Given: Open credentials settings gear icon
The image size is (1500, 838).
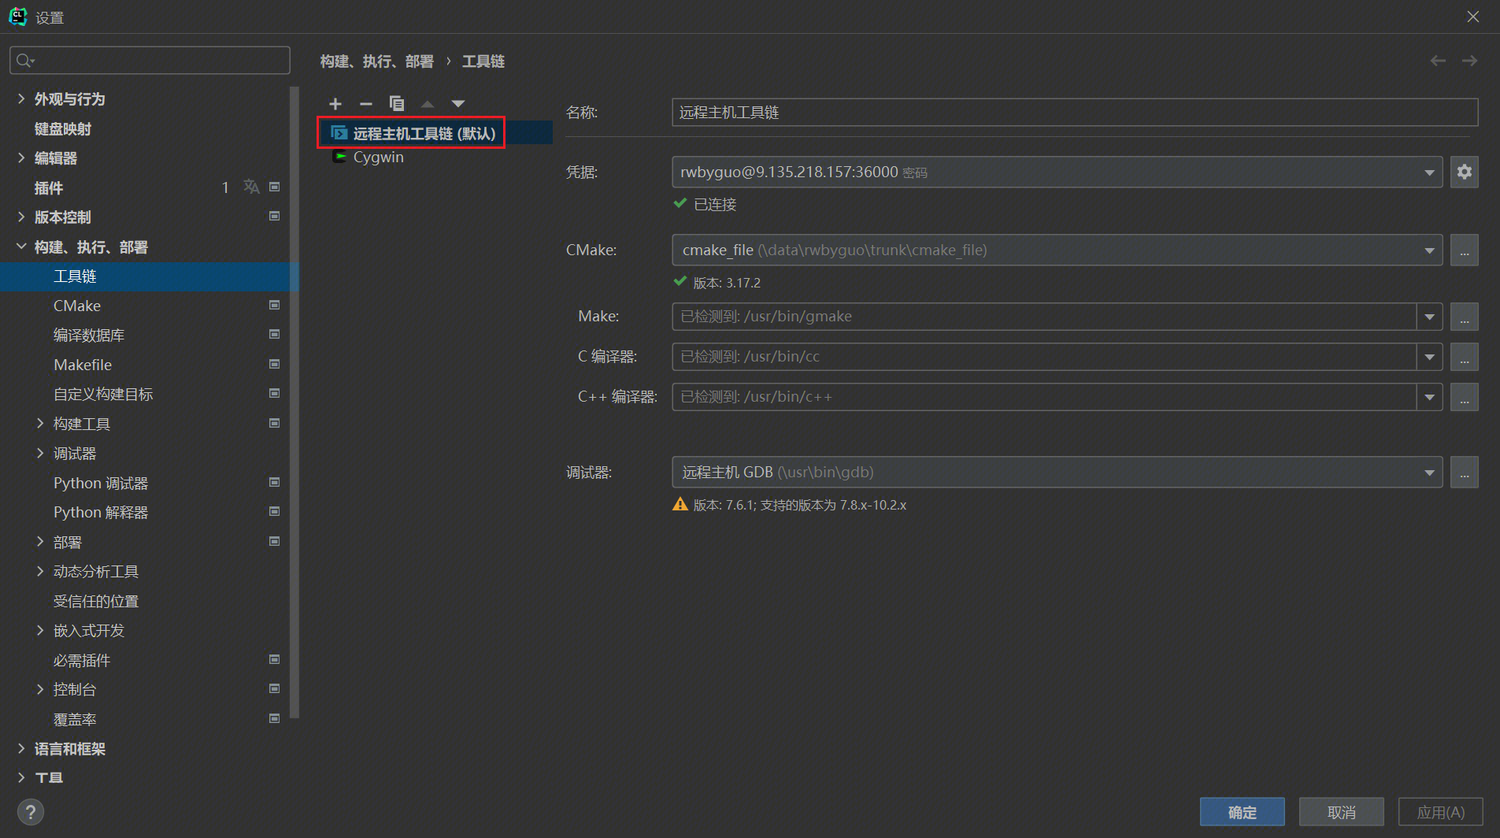Looking at the screenshot, I should [x=1464, y=172].
